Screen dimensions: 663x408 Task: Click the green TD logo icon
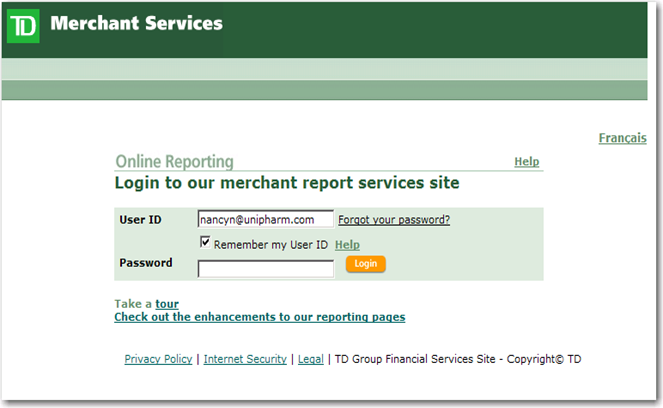click(23, 26)
